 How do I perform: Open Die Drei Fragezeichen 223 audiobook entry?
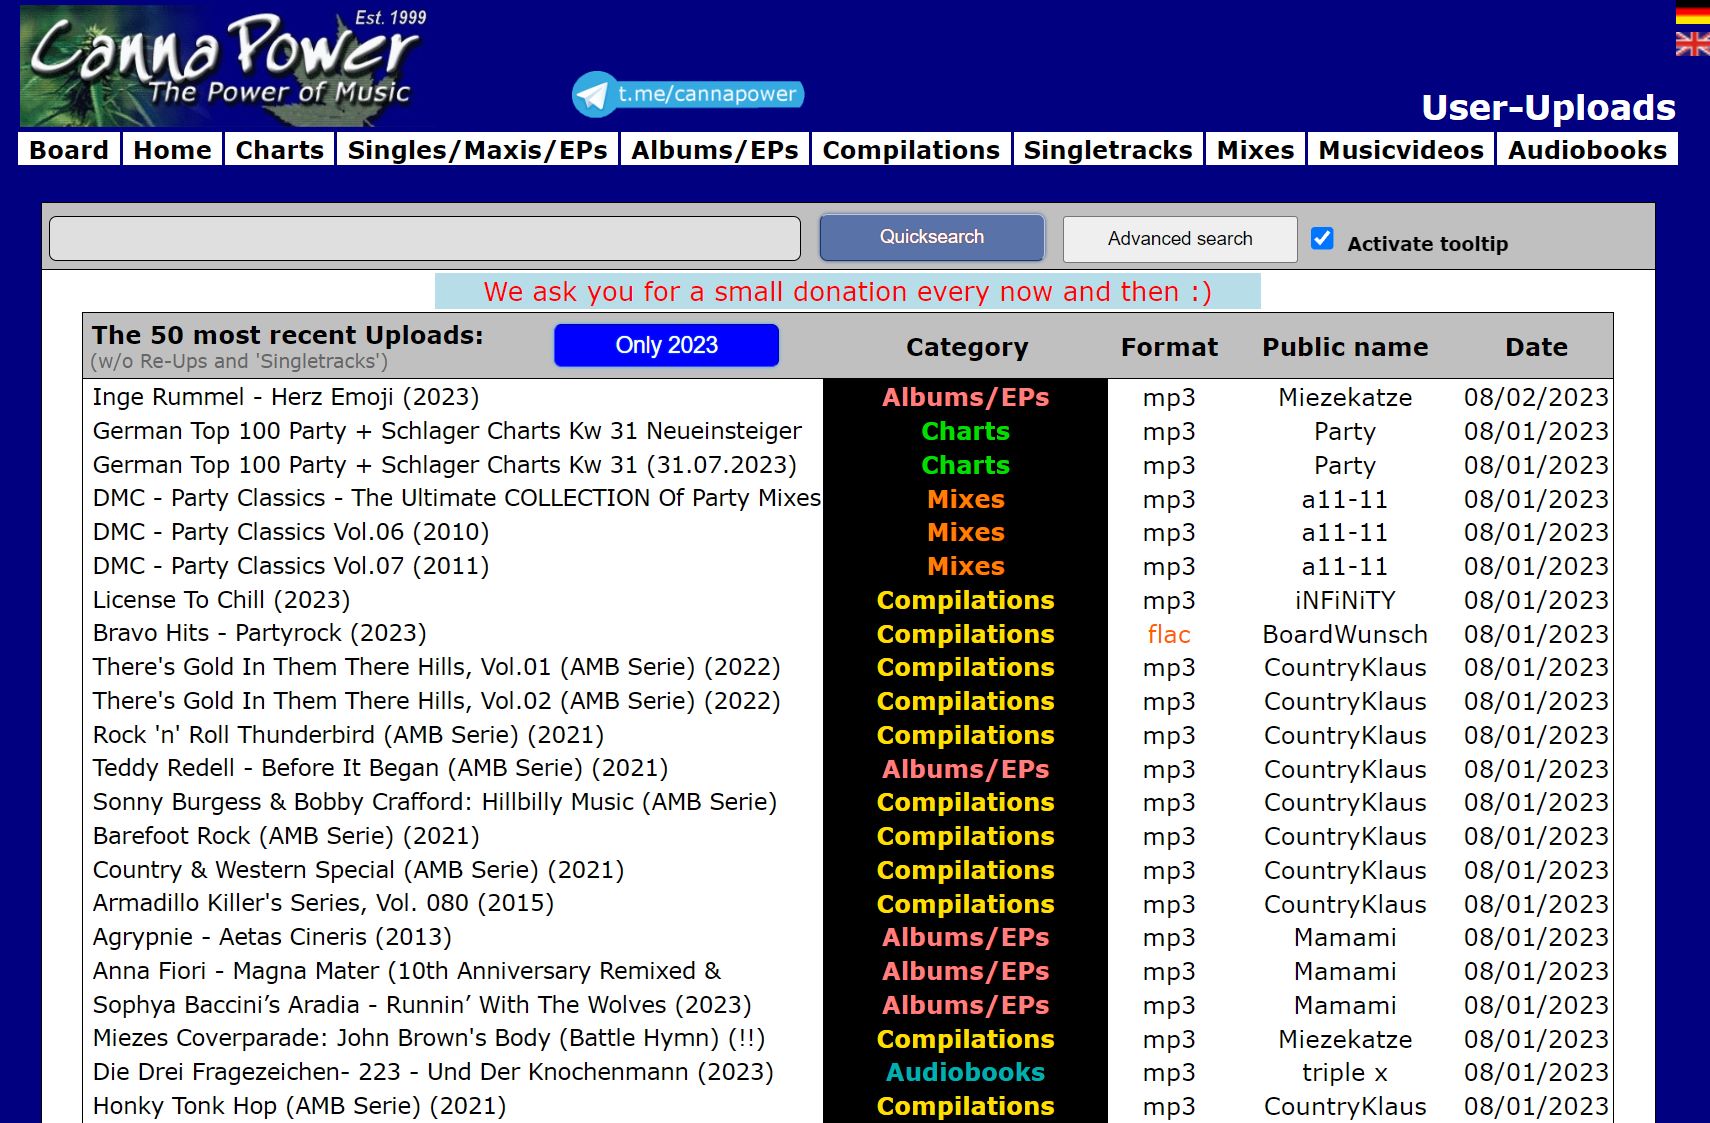point(433,1072)
